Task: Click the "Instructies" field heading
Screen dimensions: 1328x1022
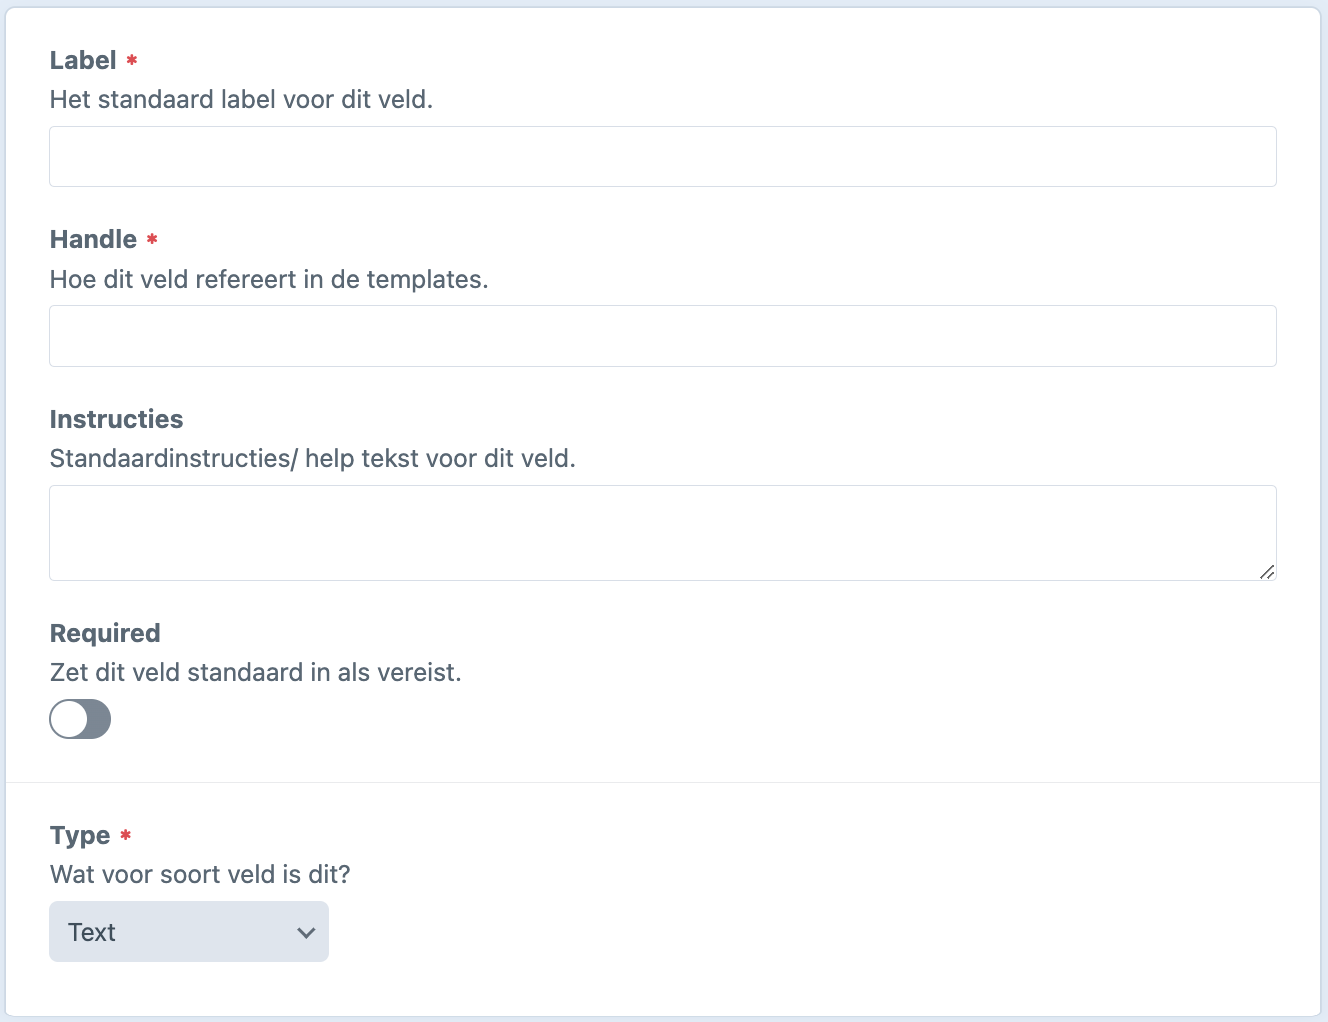Action: [x=116, y=419]
